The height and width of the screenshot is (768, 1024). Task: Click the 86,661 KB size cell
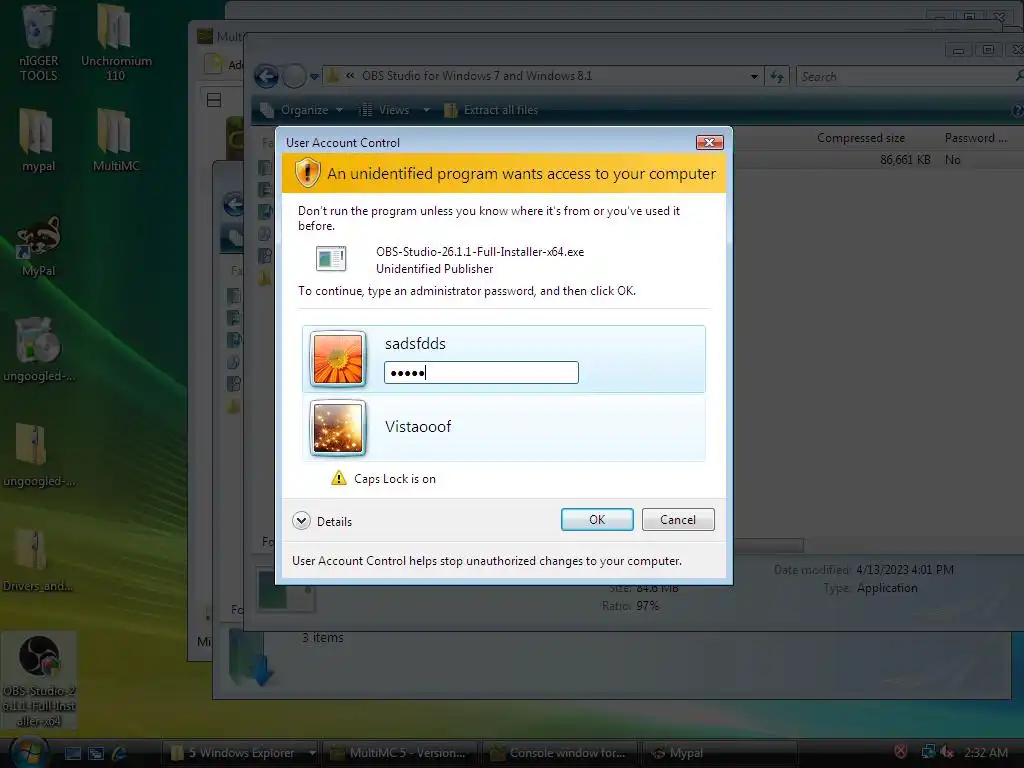click(905, 159)
